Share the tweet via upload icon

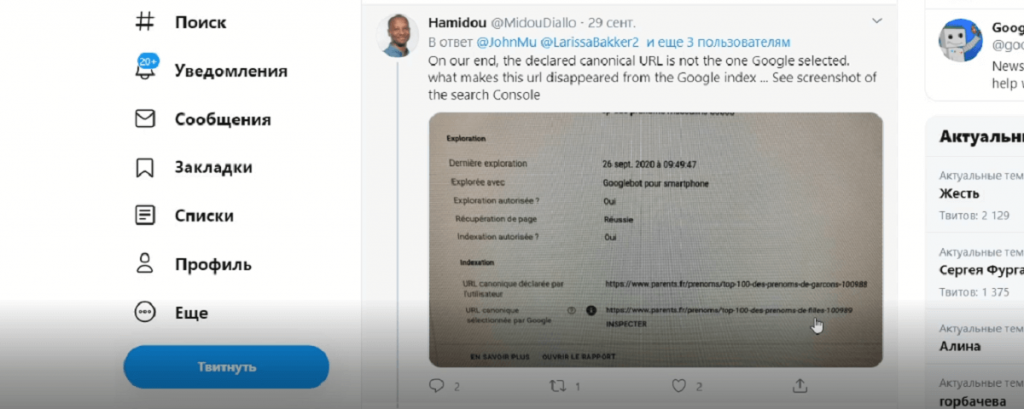800,385
